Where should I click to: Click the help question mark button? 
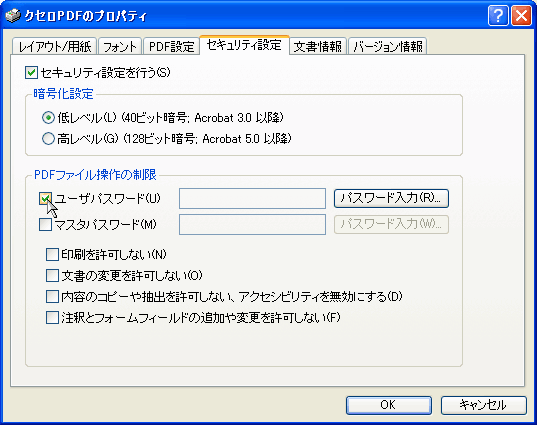[498, 16]
